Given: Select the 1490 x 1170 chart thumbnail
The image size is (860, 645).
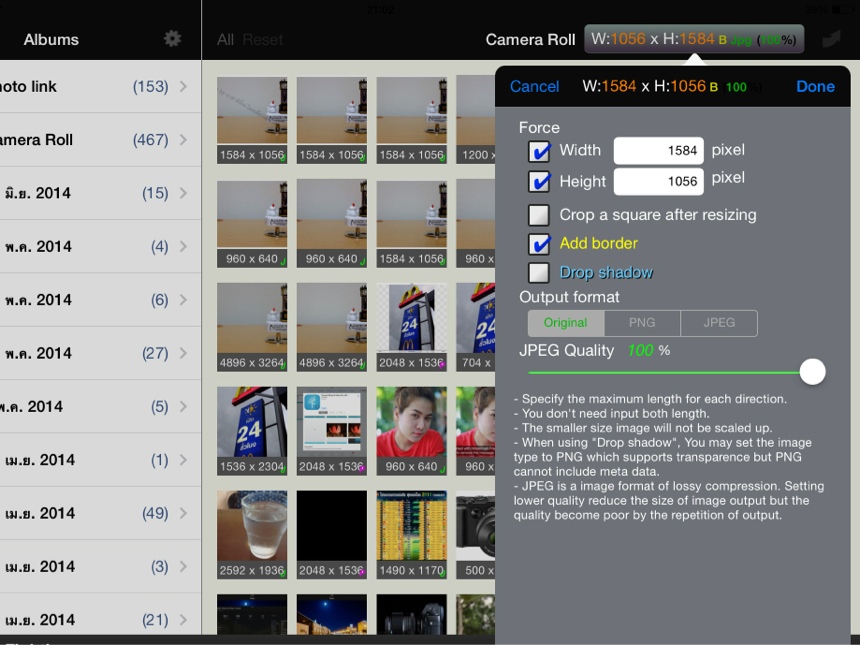Looking at the screenshot, I should [411, 535].
